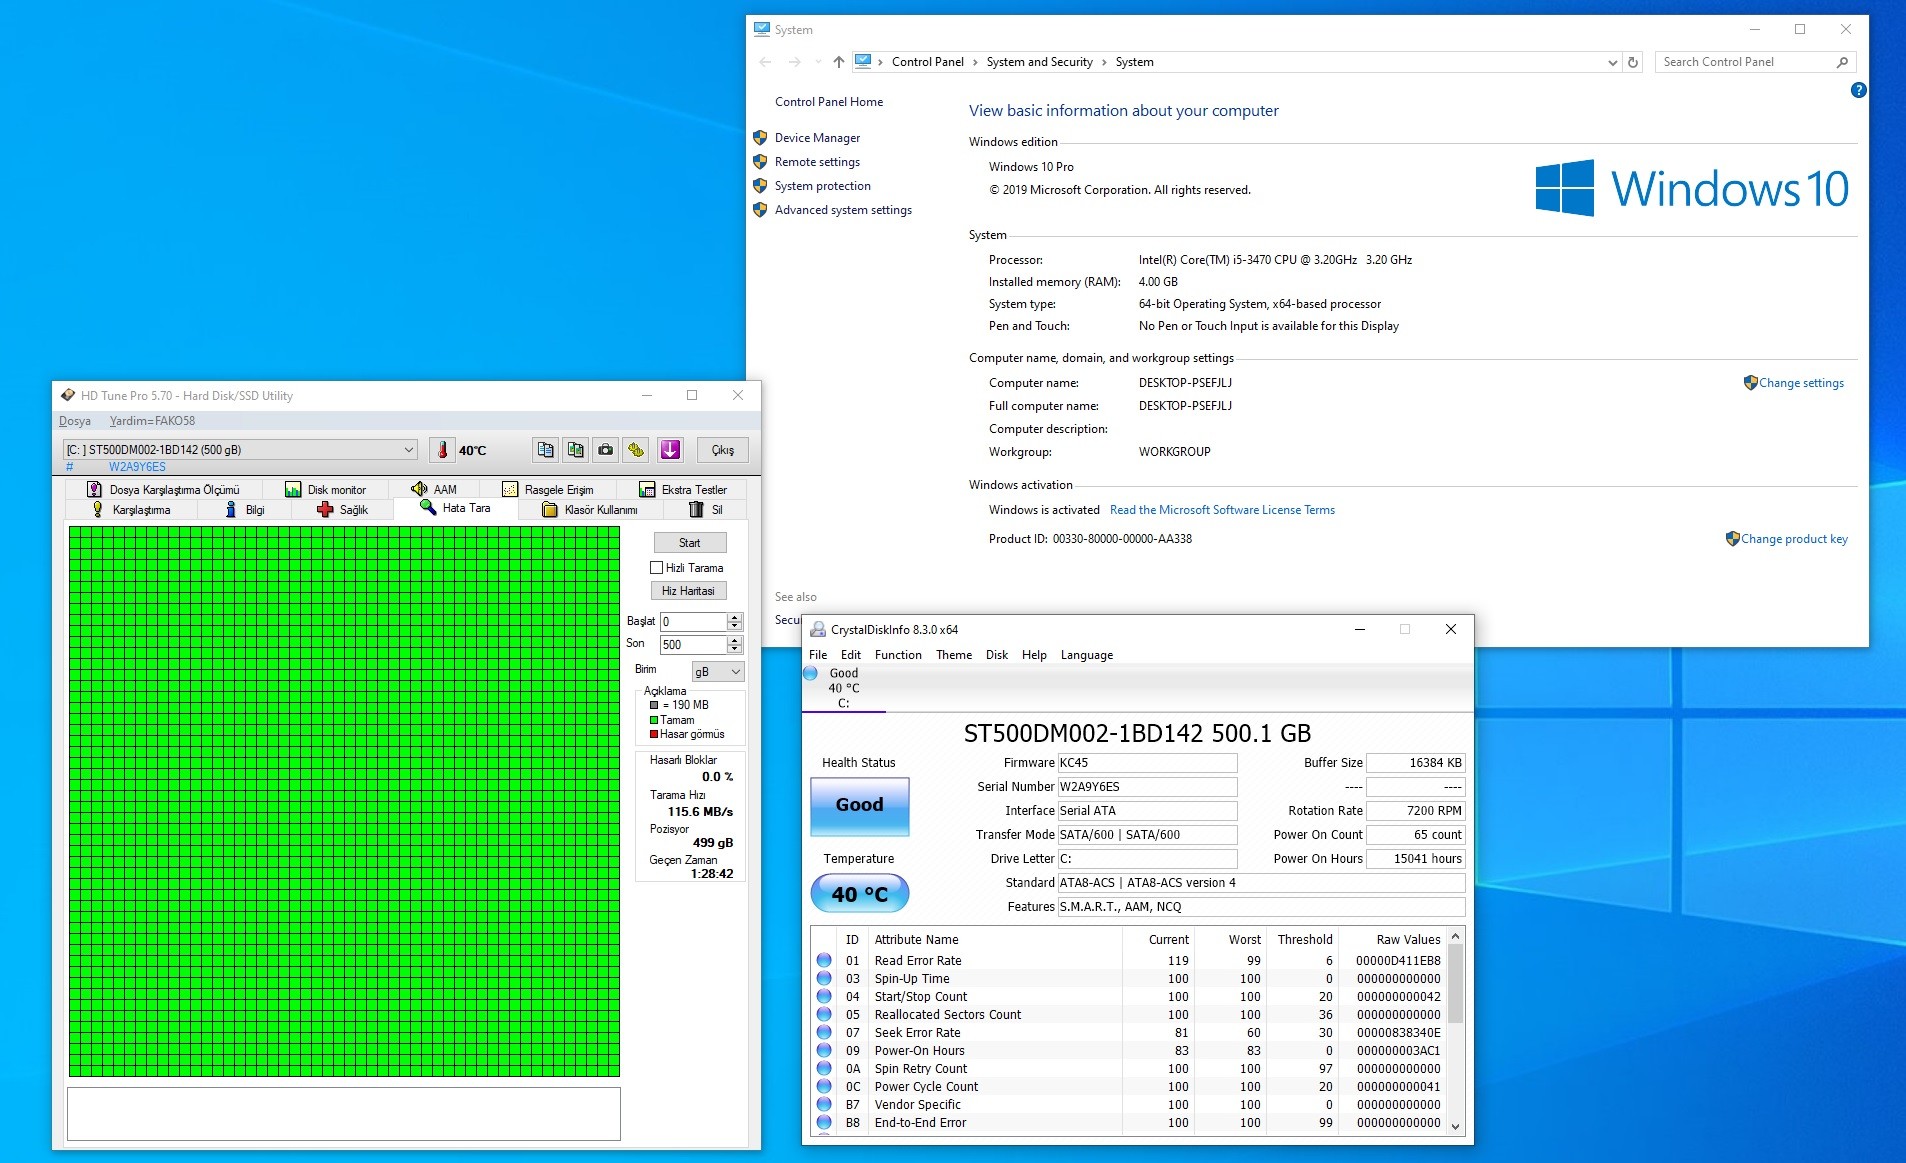Image resolution: width=1906 pixels, height=1163 pixels.
Task: Click the Power-On Hours status orb
Action: [824, 1051]
